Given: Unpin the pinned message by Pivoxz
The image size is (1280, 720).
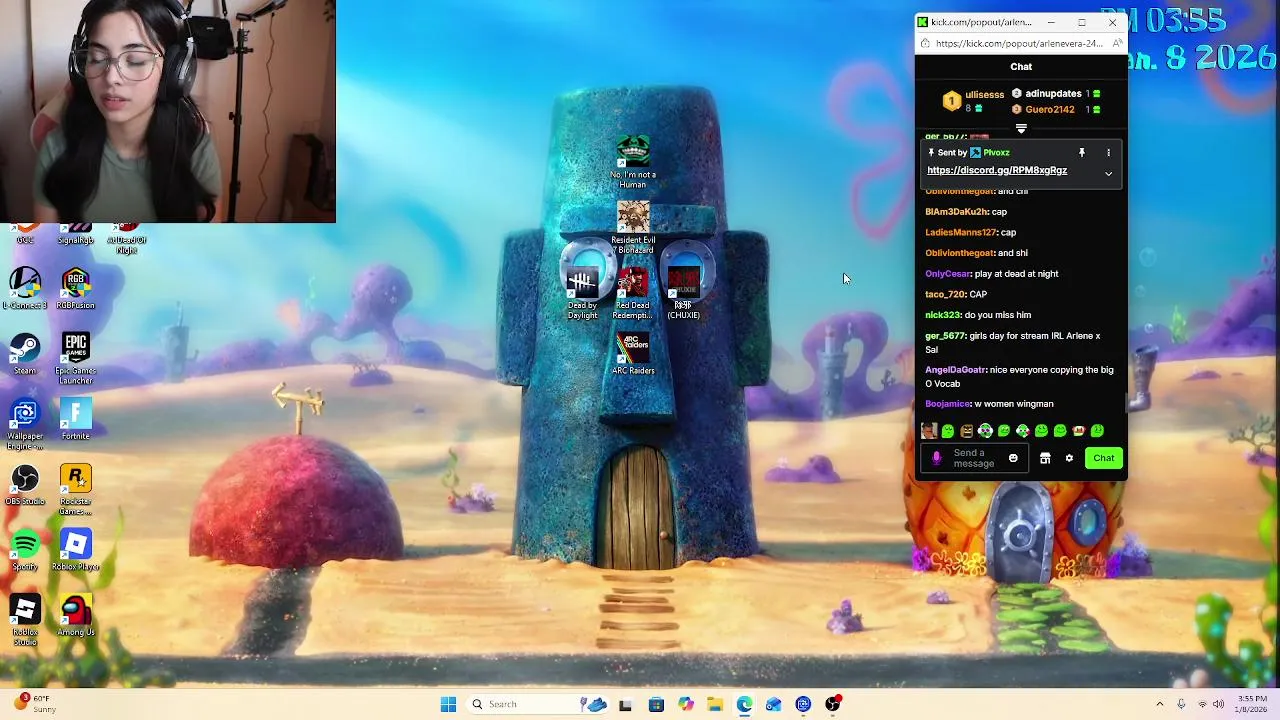Looking at the screenshot, I should tap(1081, 153).
